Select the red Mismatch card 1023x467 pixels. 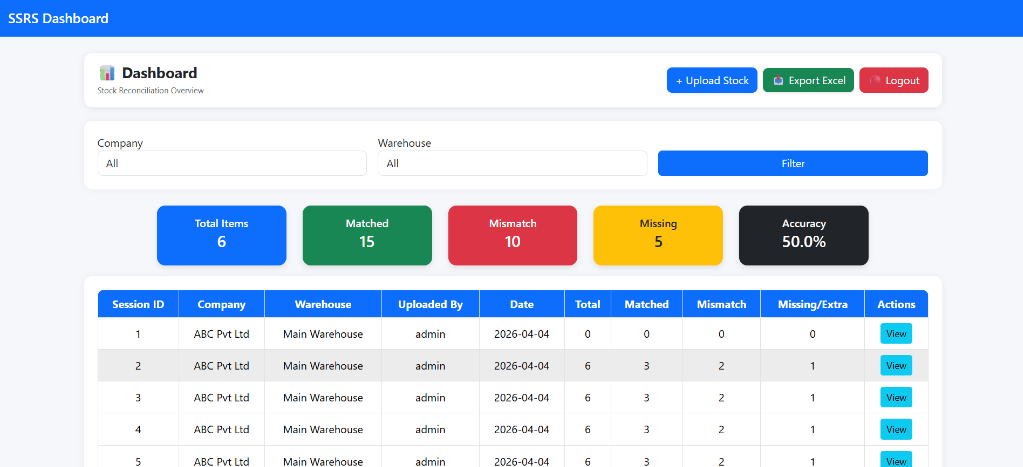[x=512, y=235]
